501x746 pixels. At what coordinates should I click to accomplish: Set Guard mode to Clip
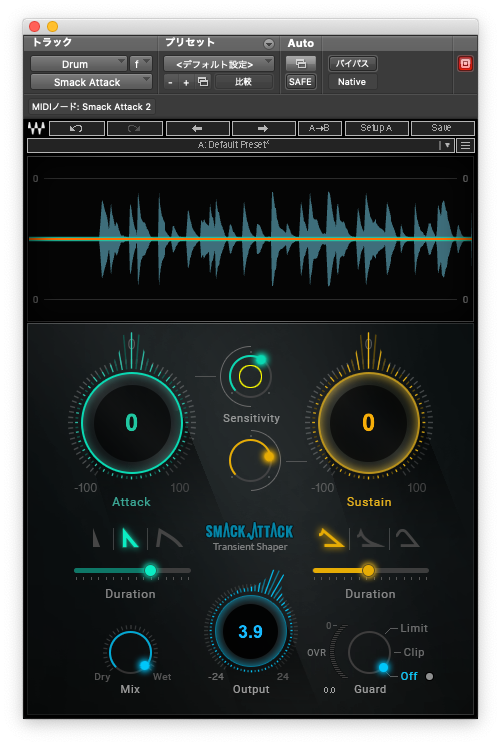coord(413,652)
